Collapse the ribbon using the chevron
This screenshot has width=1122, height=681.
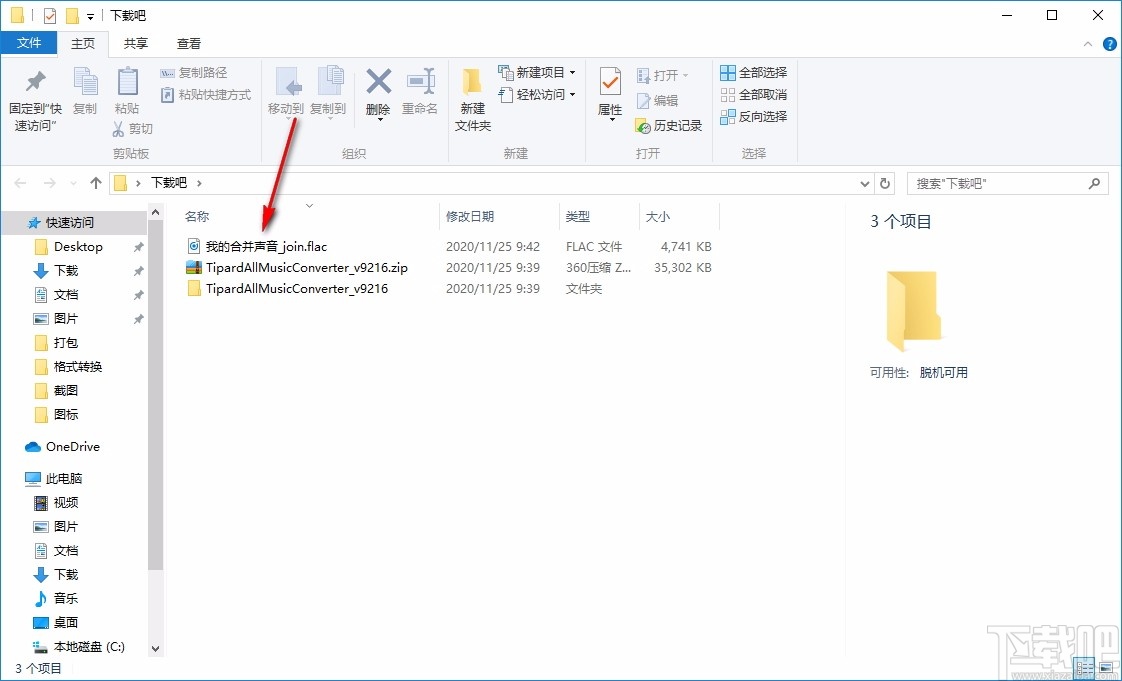pyautogui.click(x=1087, y=43)
